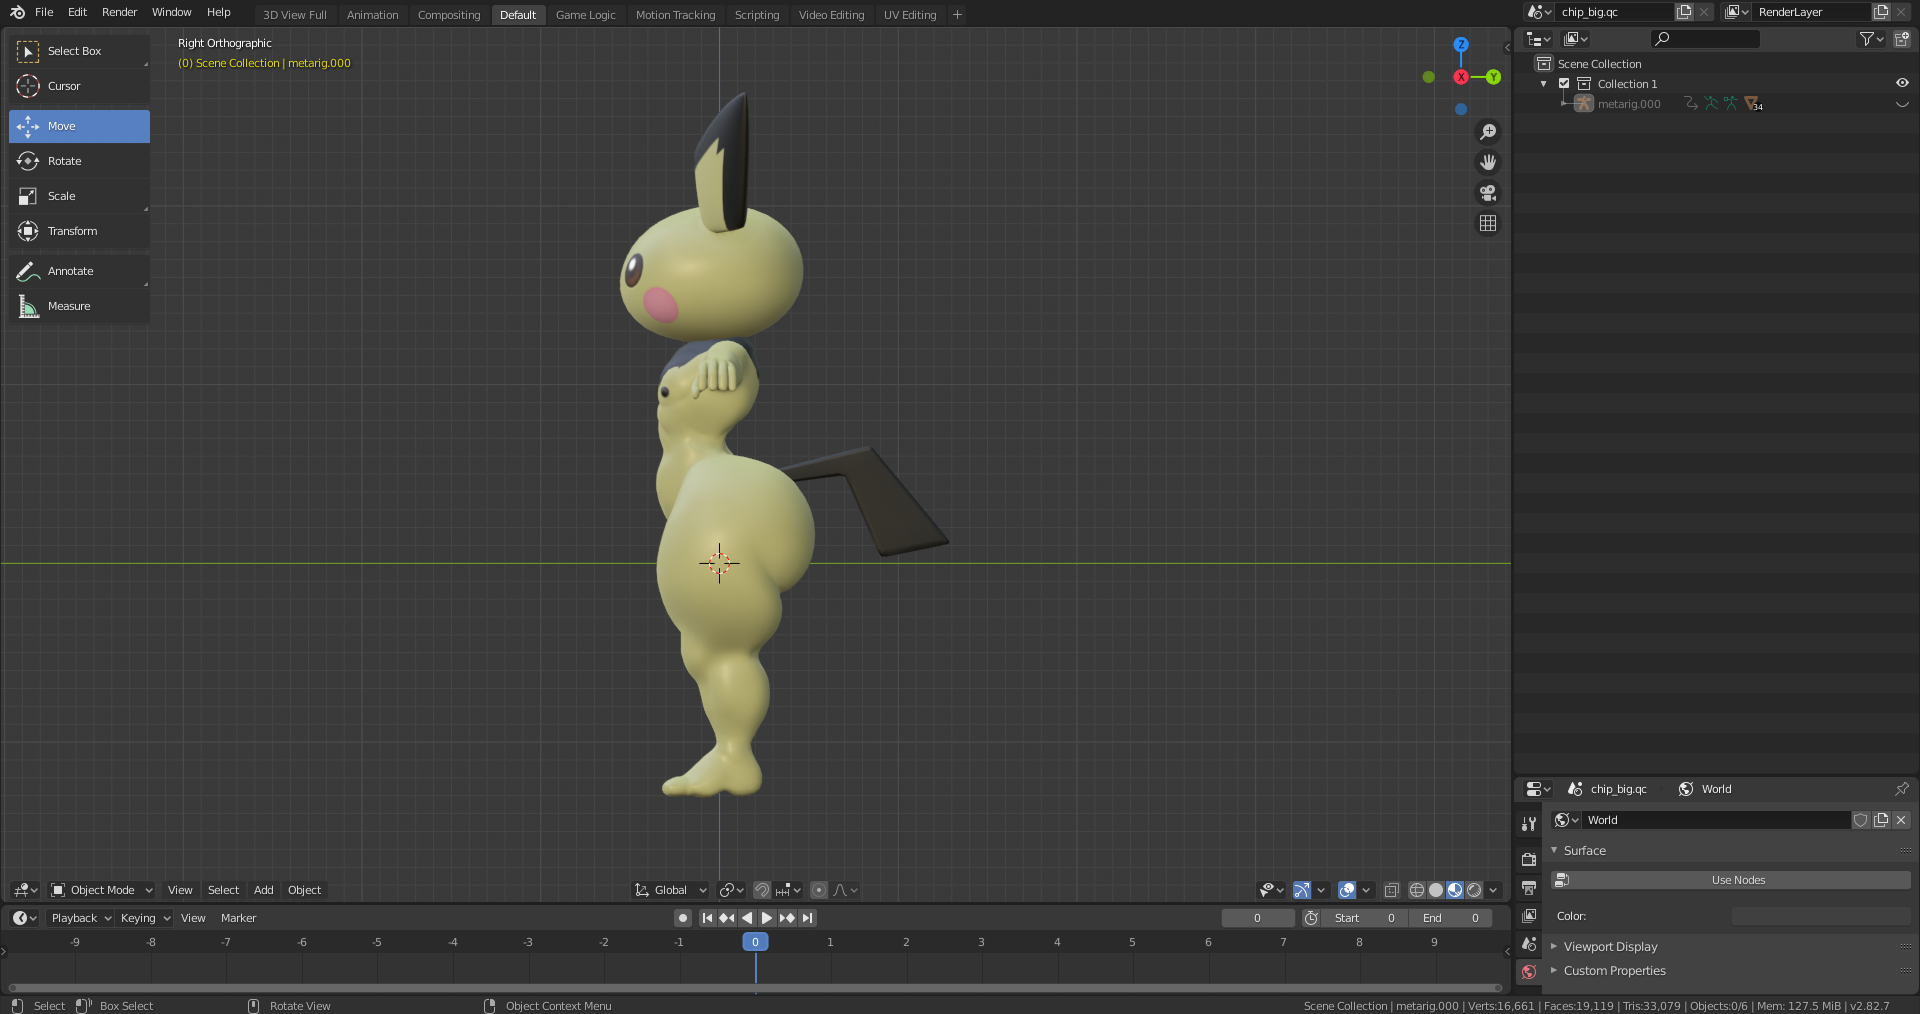The height and width of the screenshot is (1014, 1920).
Task: Open the World properties tab
Action: 1528,972
